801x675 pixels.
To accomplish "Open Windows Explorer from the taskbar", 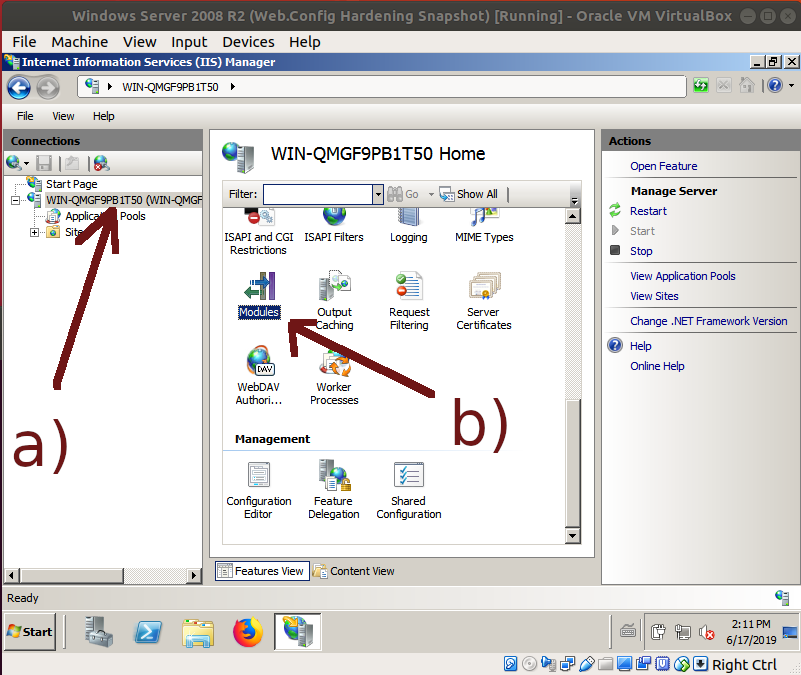I will pyautogui.click(x=198, y=633).
